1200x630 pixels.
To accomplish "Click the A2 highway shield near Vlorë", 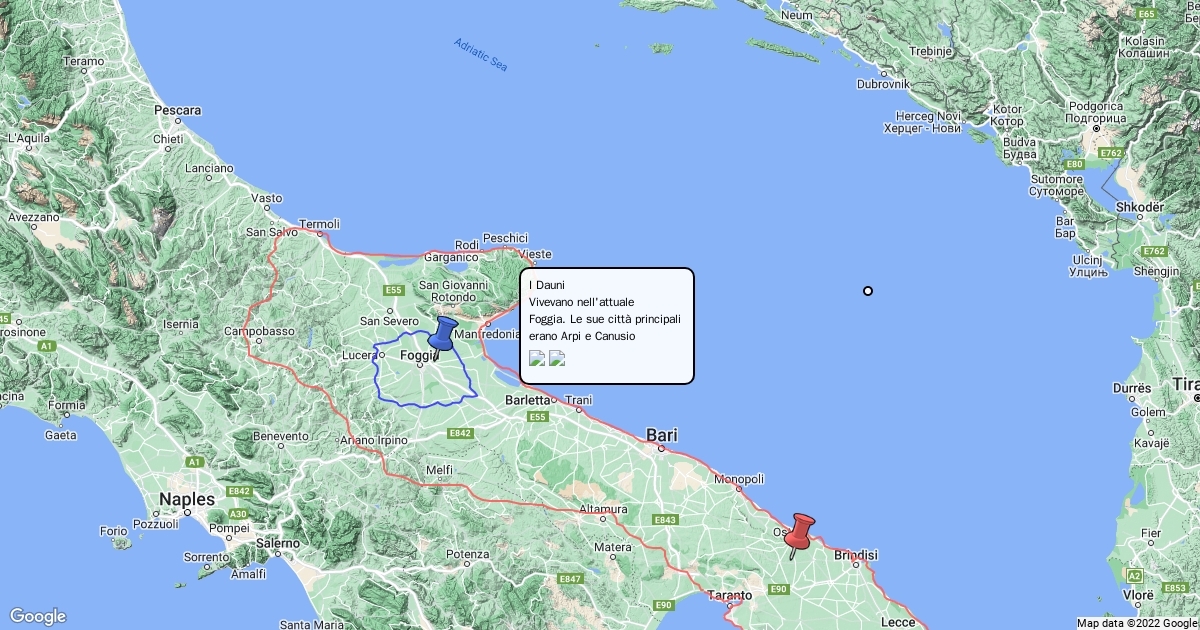I will click(1134, 576).
